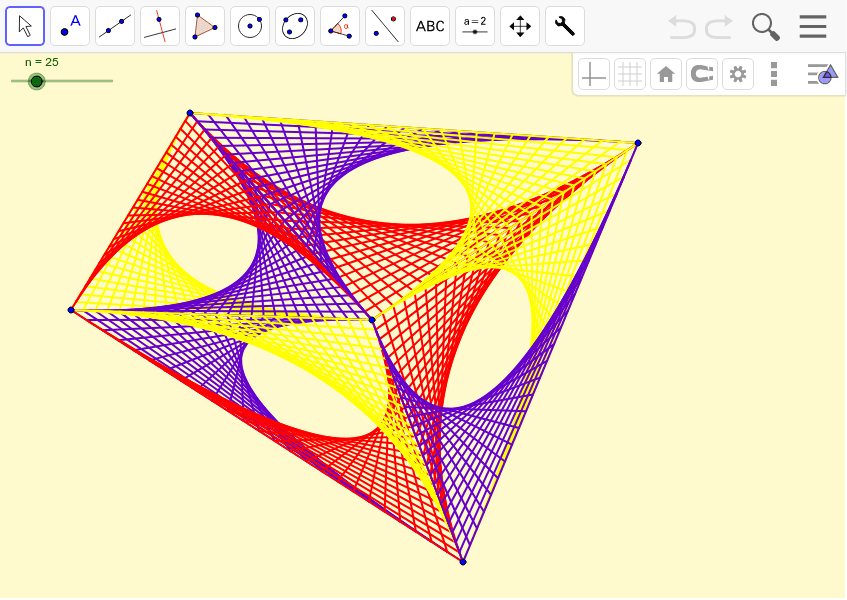Click the Redo arrow
The image size is (847, 600).
point(720,26)
